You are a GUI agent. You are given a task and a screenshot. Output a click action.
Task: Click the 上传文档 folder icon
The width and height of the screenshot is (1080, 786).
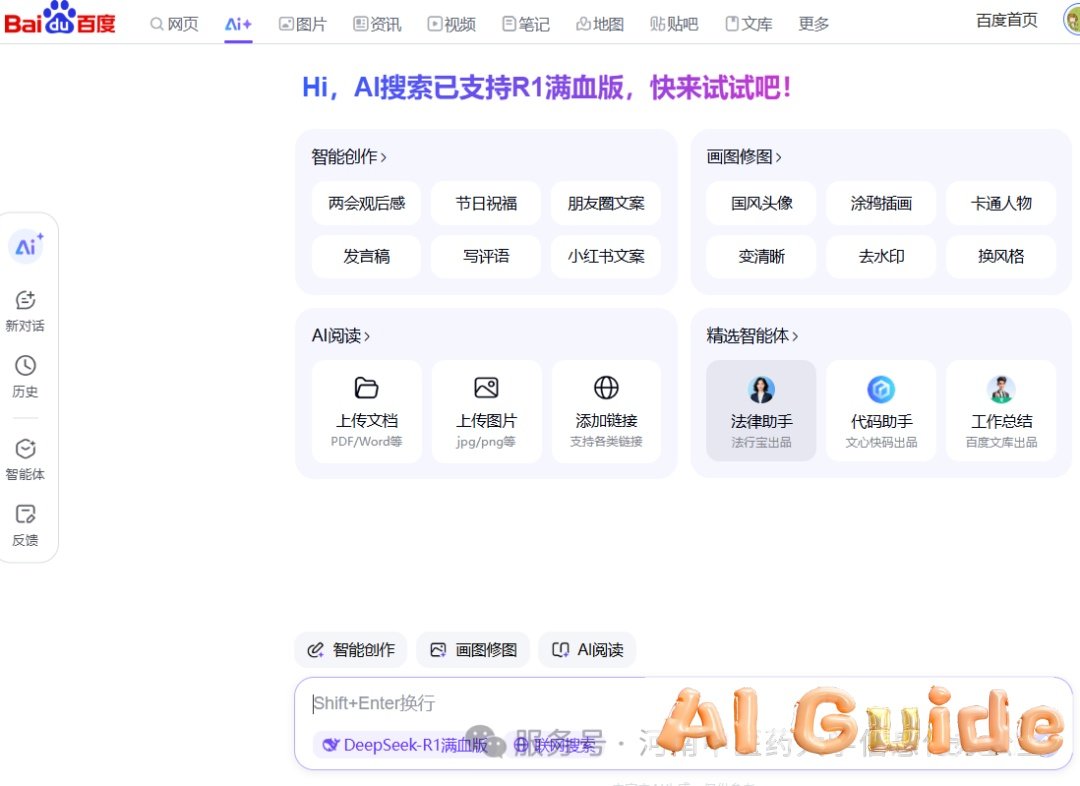(x=366, y=388)
